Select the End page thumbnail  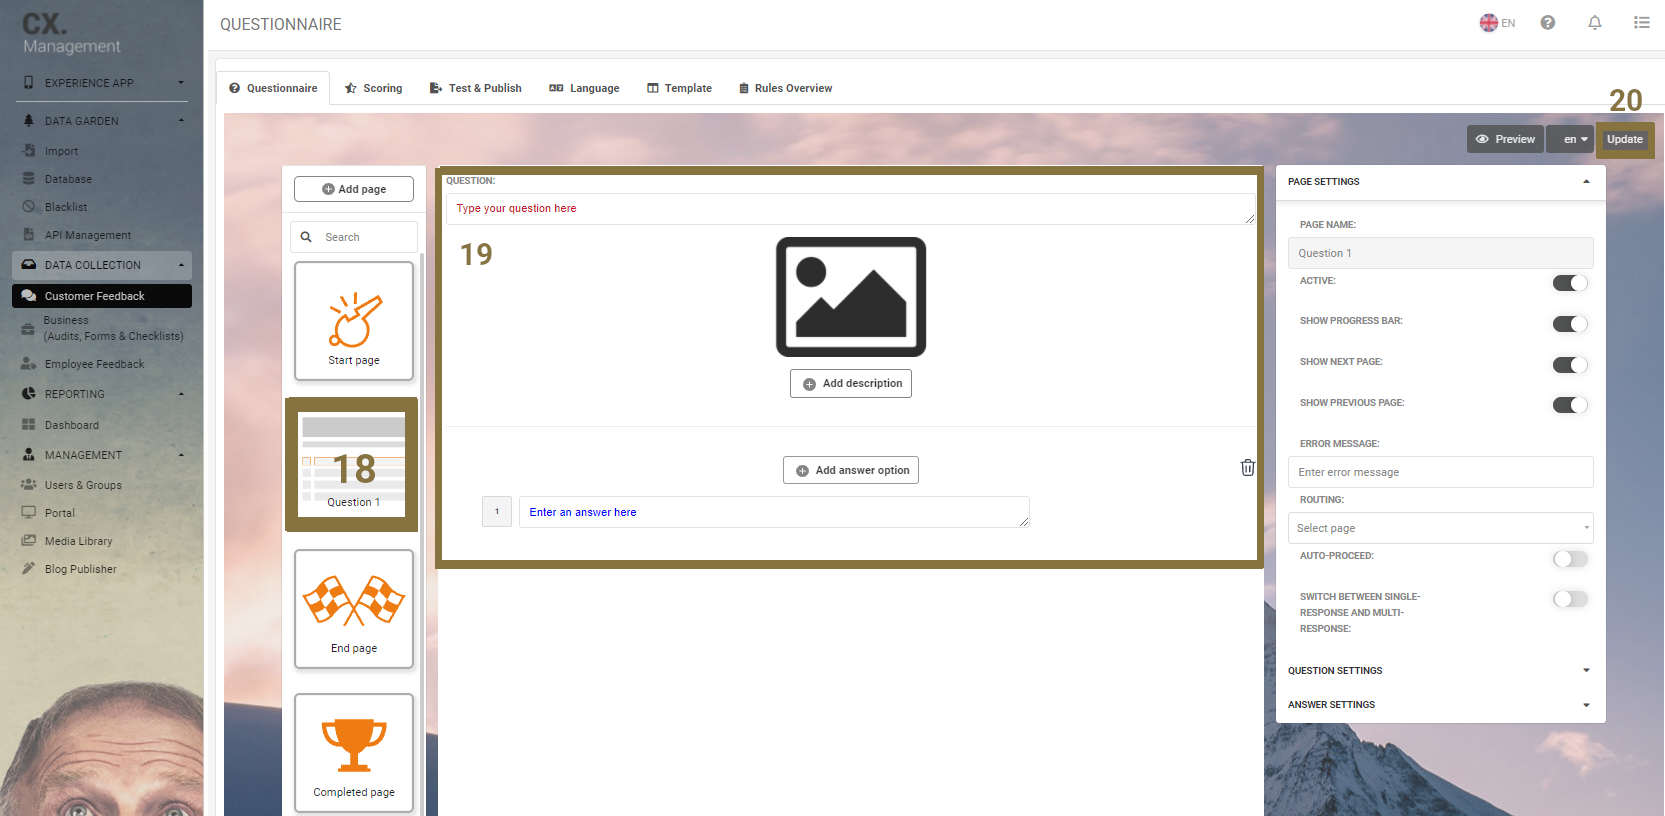click(x=354, y=609)
